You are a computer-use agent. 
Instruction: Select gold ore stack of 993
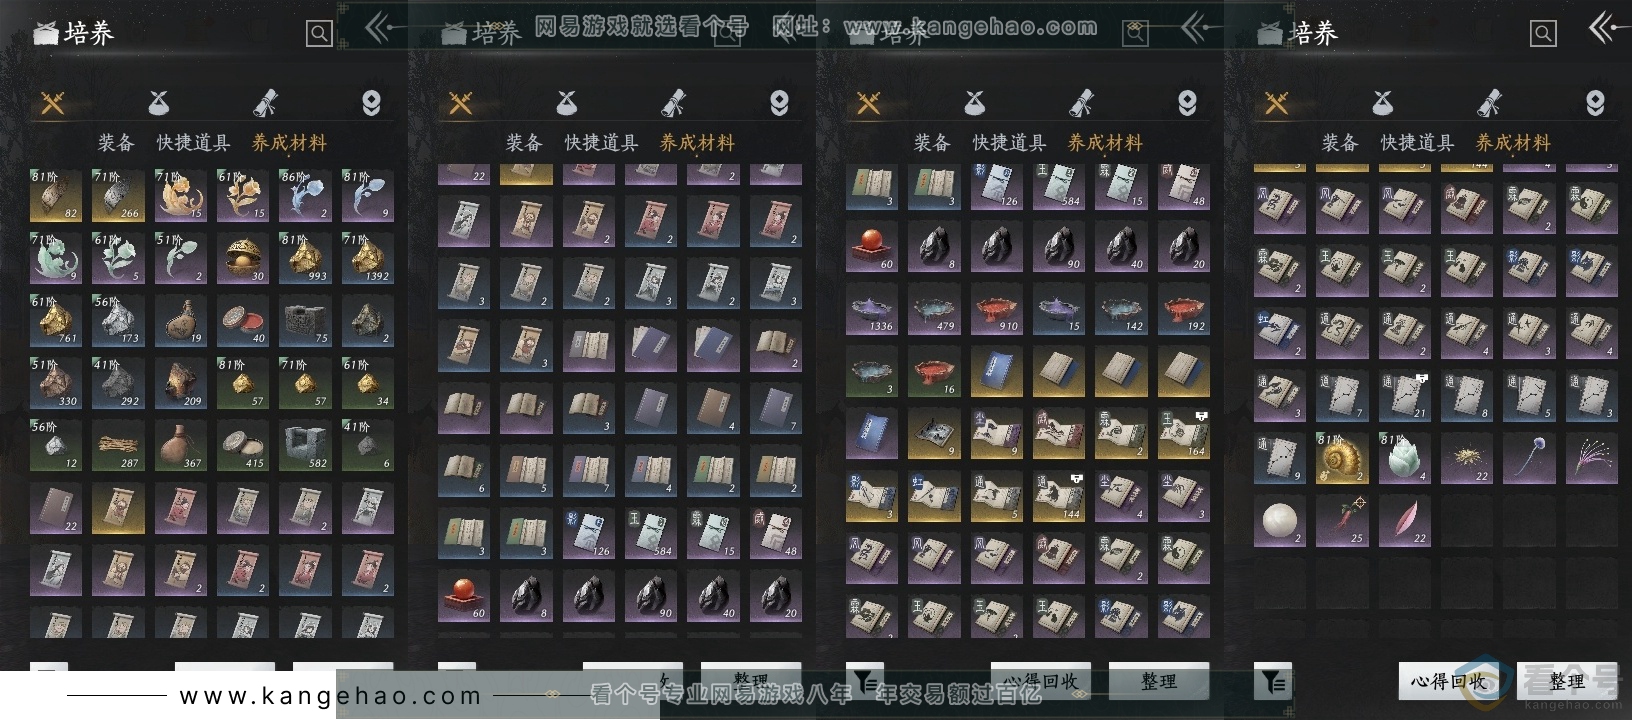(305, 258)
